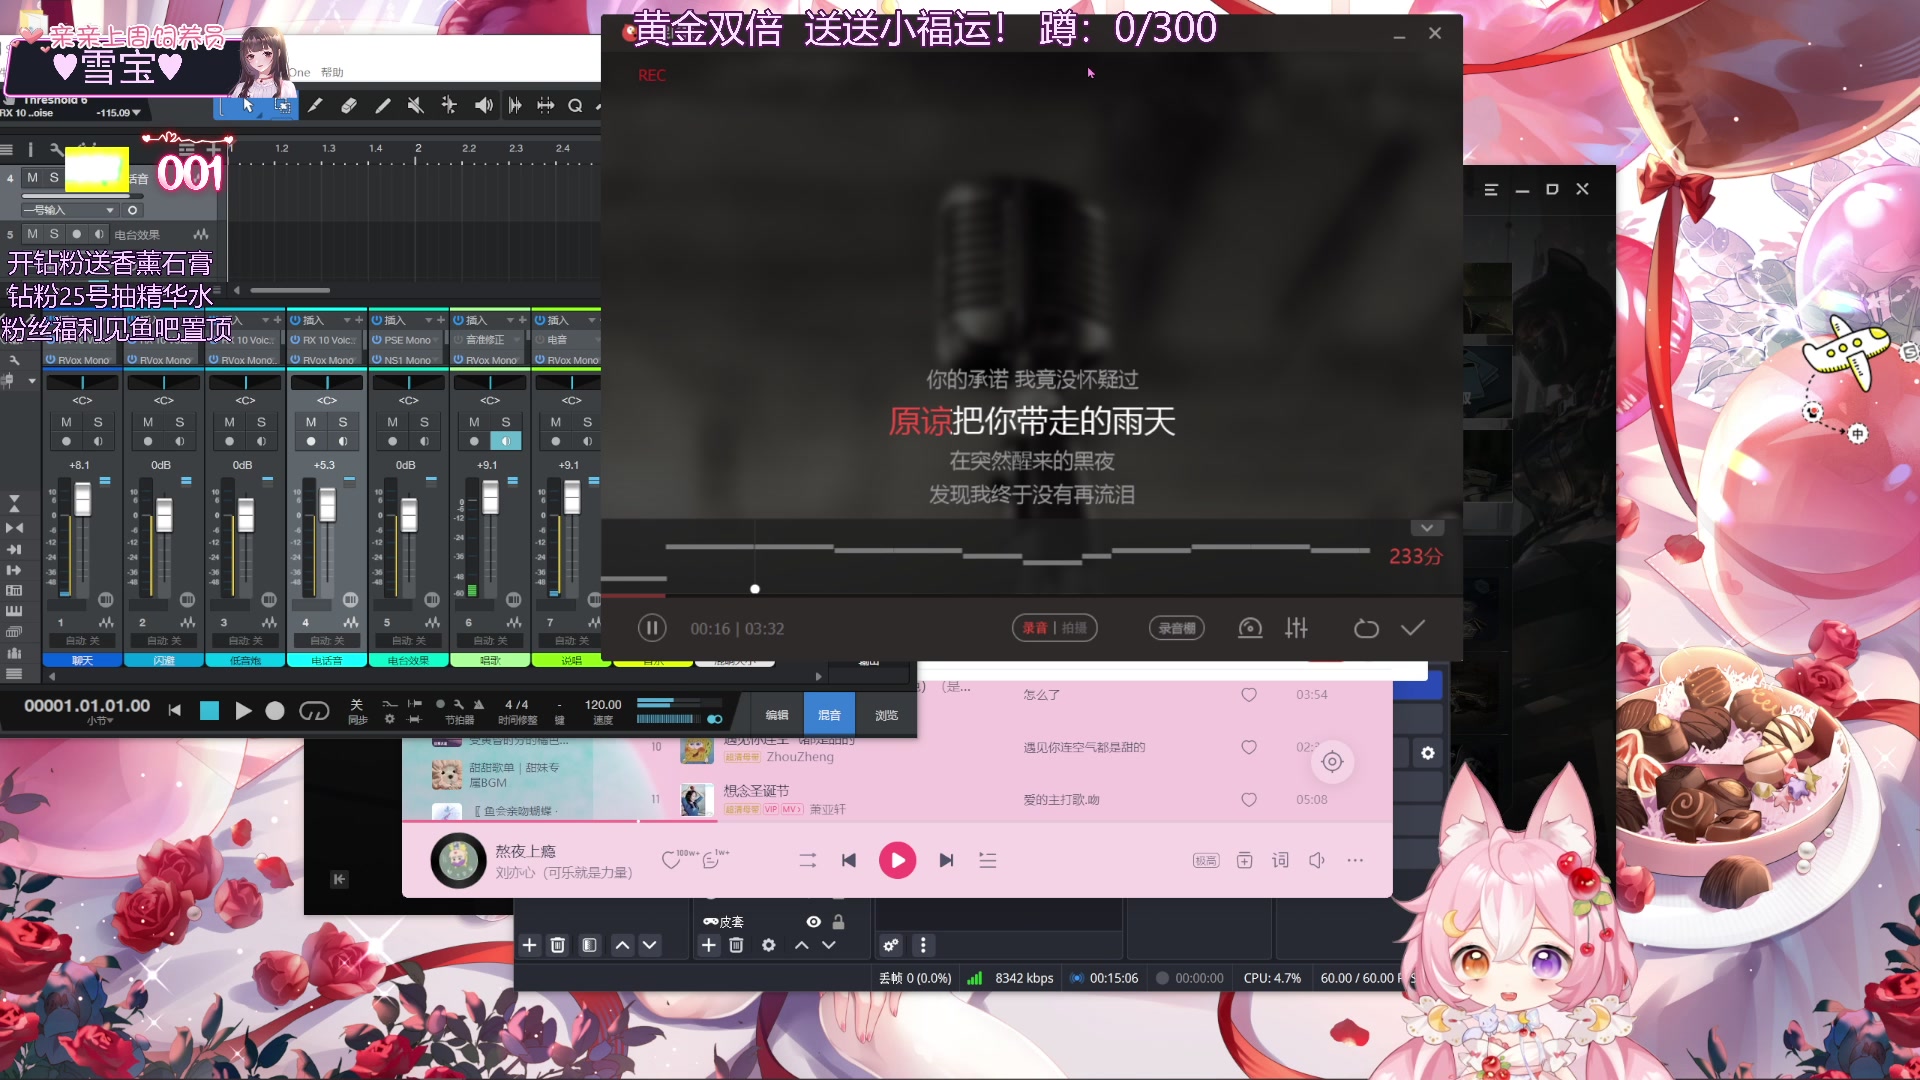The image size is (1920, 1080).
Task: Play the current song in music player
Action: click(897, 860)
